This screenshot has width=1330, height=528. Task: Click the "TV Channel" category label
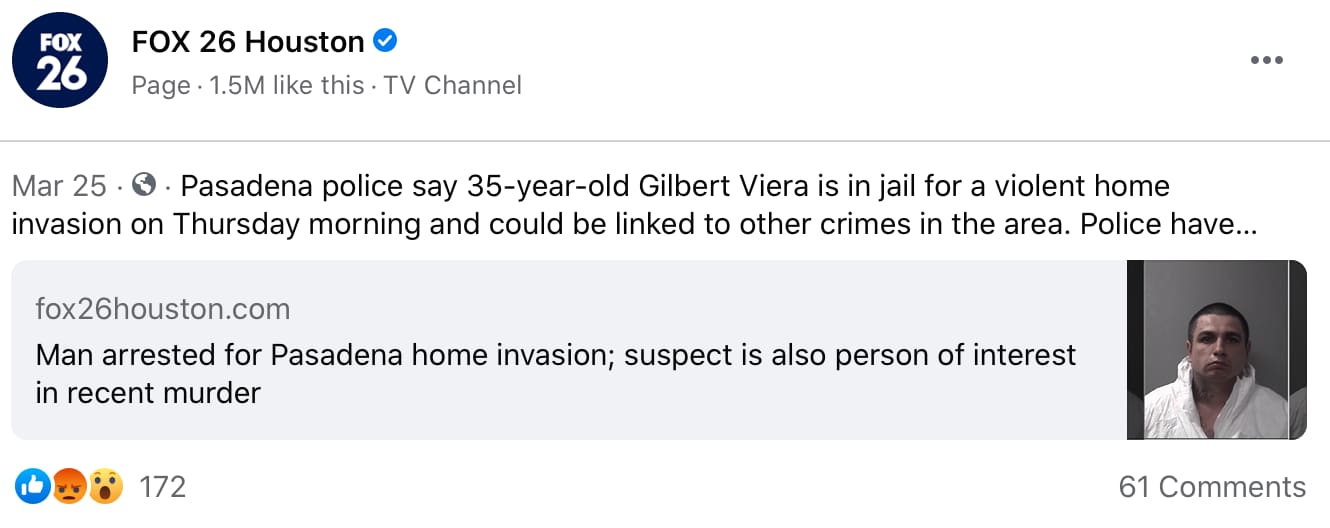pos(453,86)
